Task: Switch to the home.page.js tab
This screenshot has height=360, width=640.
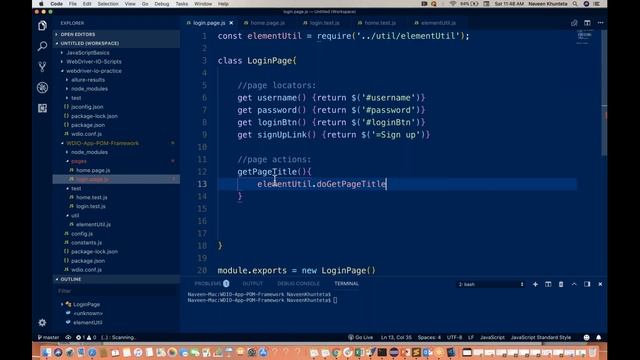Action: click(267, 23)
